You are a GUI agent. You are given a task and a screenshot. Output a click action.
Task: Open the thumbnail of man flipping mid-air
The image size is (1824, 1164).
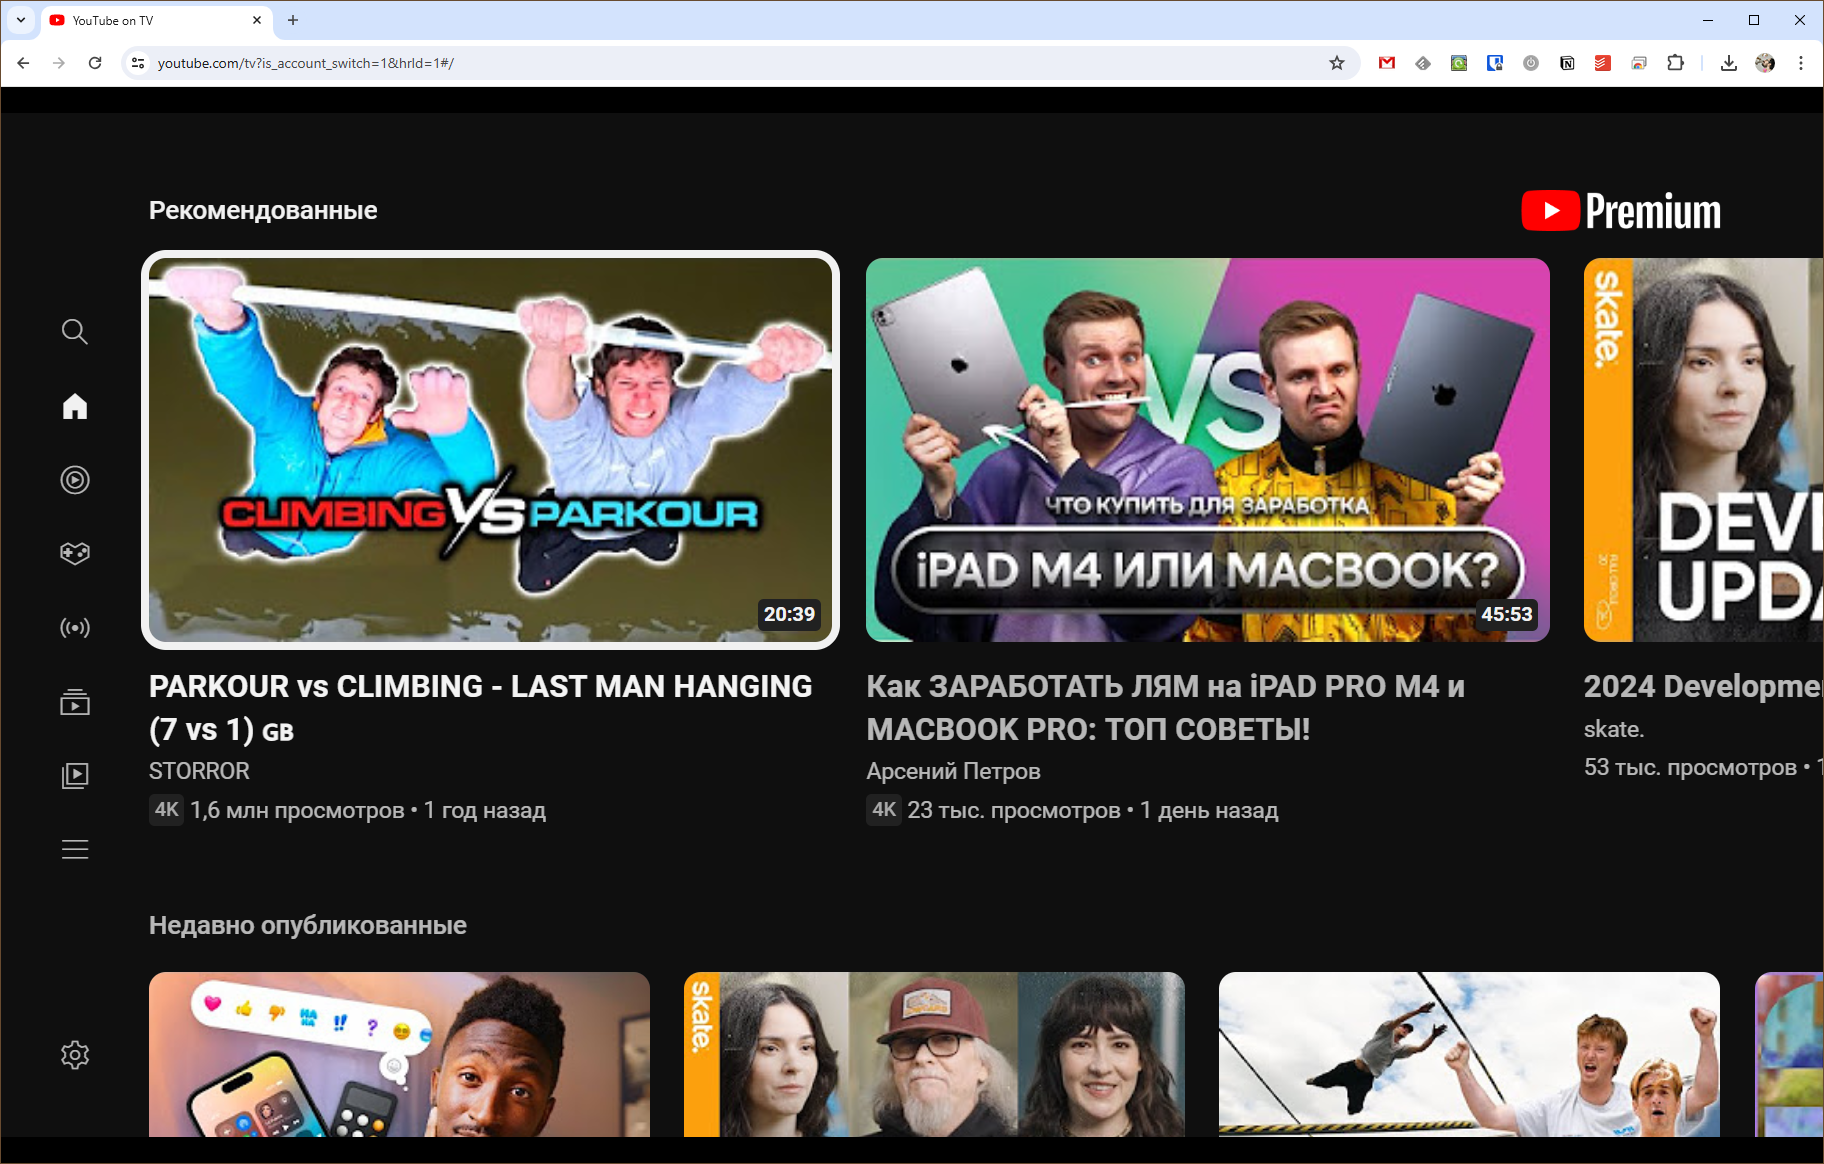click(1469, 1054)
